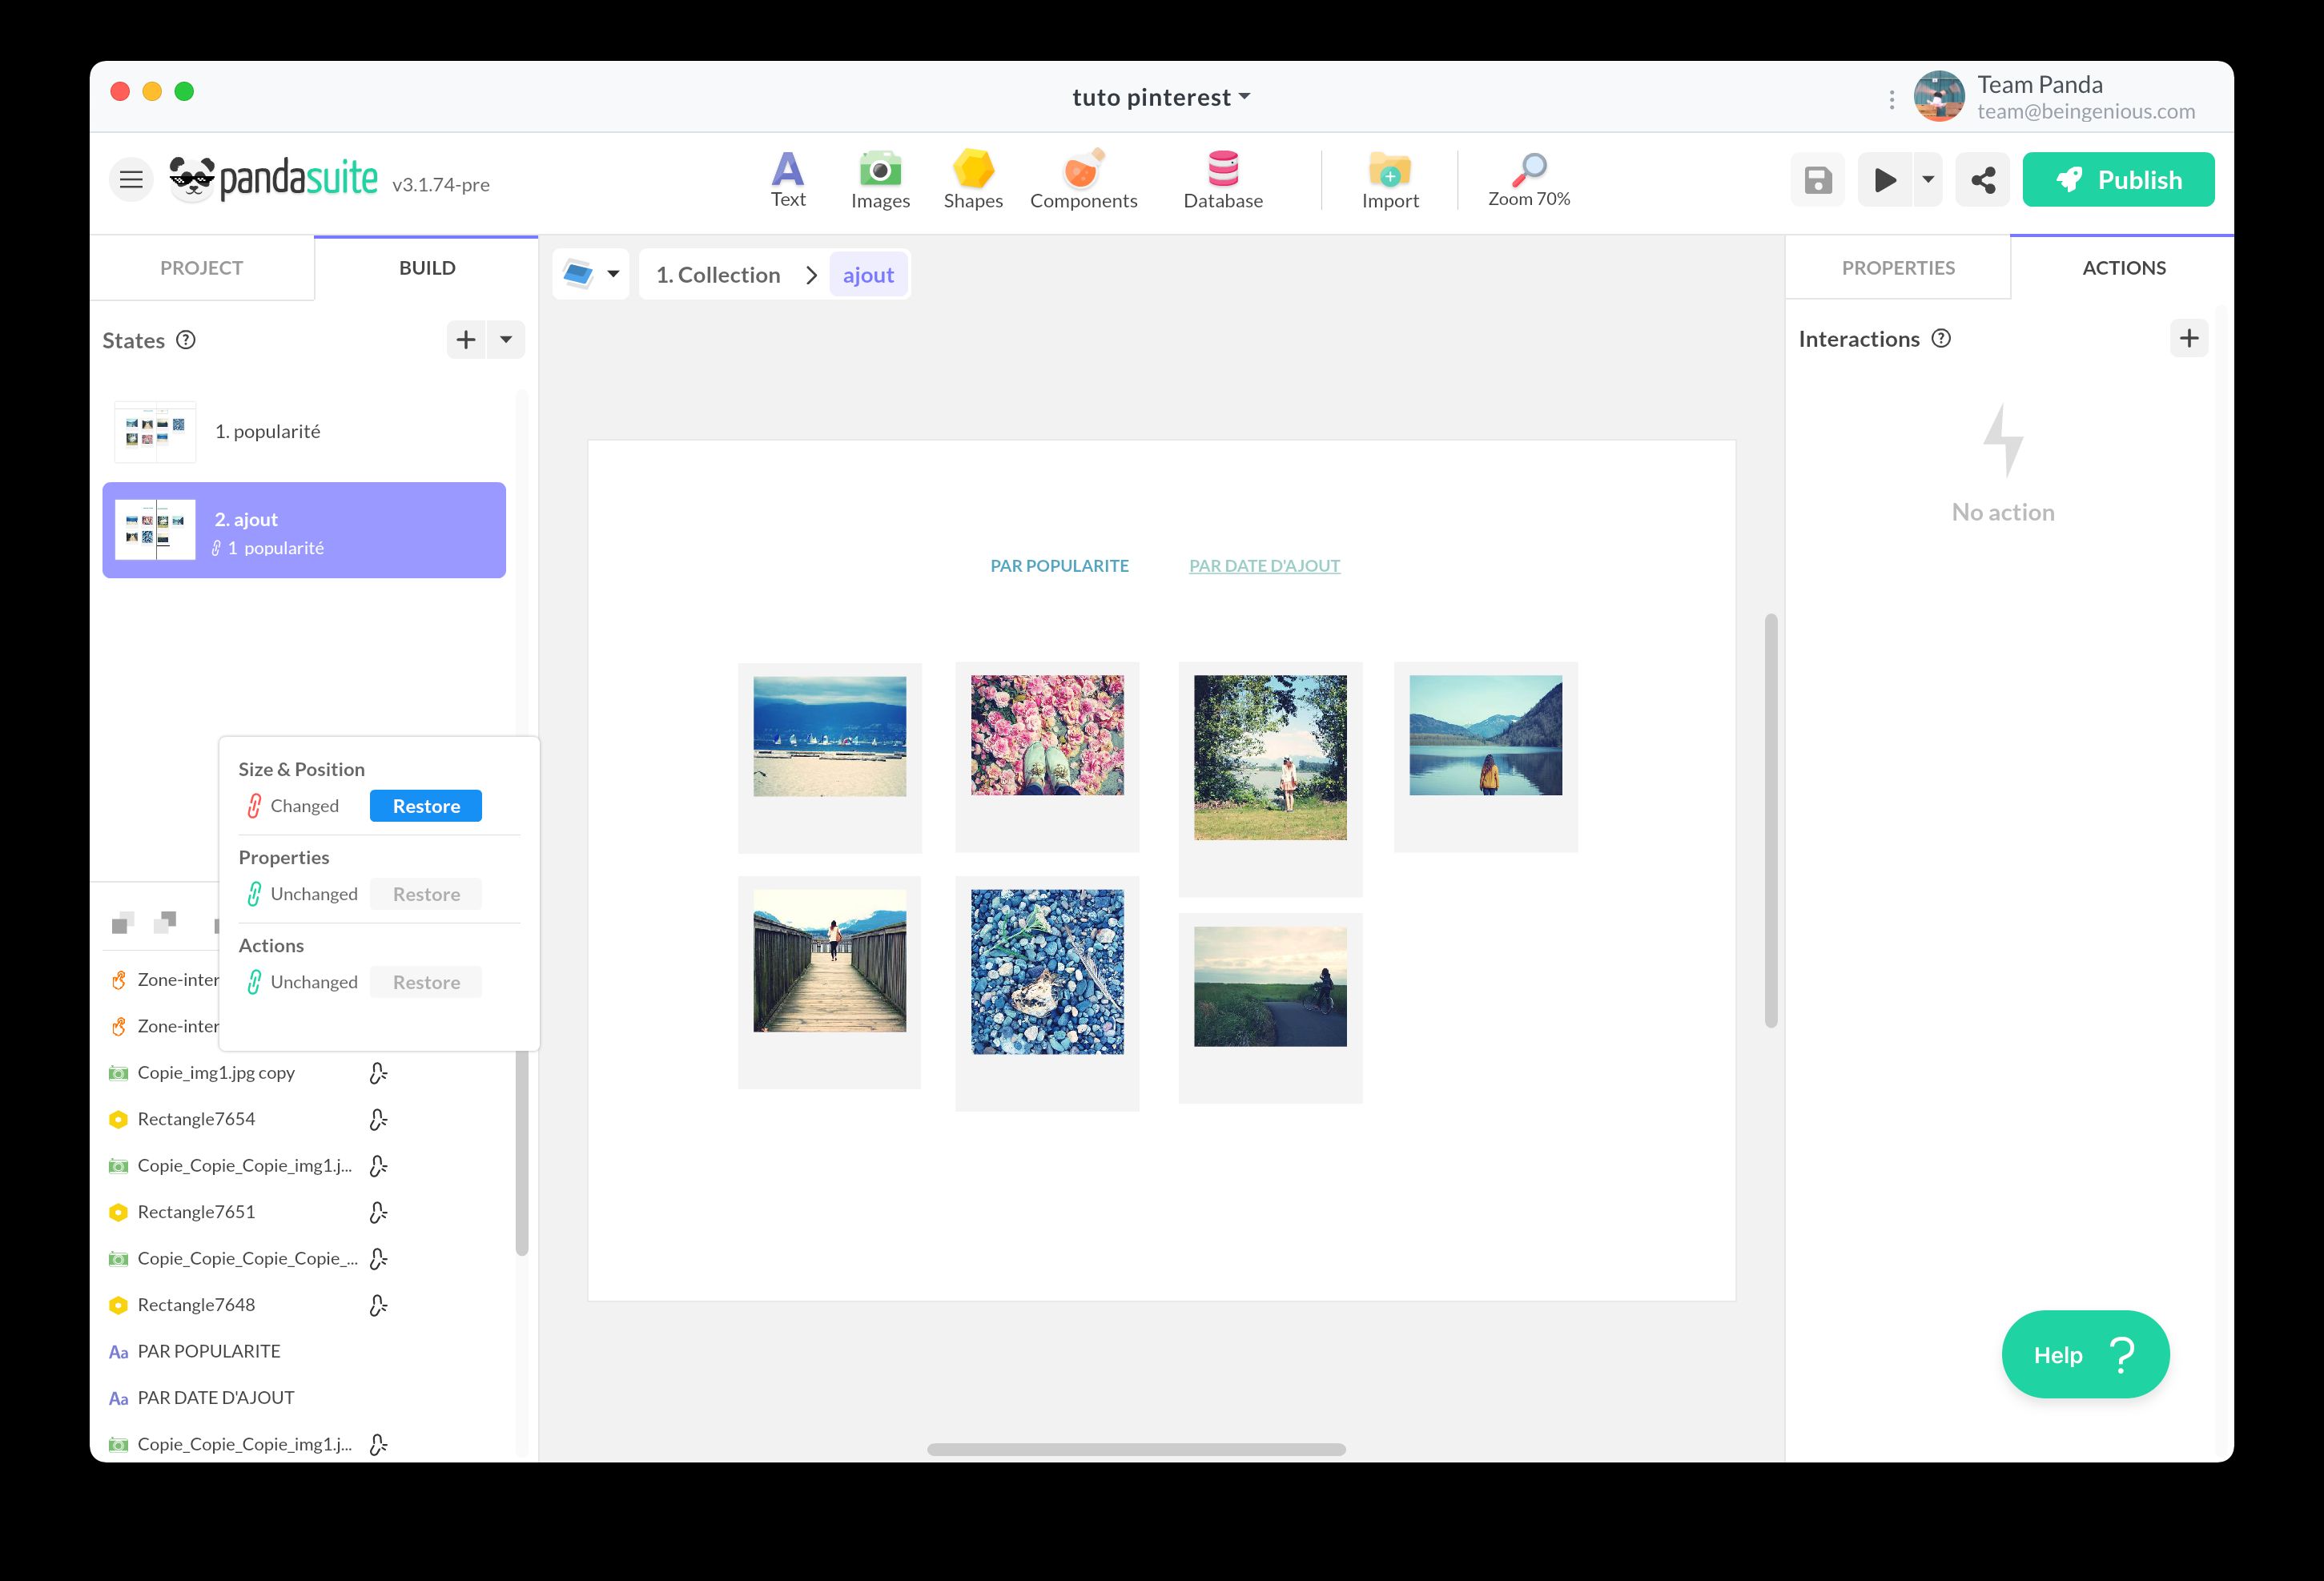Image resolution: width=2324 pixels, height=1581 pixels.
Task: Switch to the PROPERTIES tab
Action: coord(1897,268)
